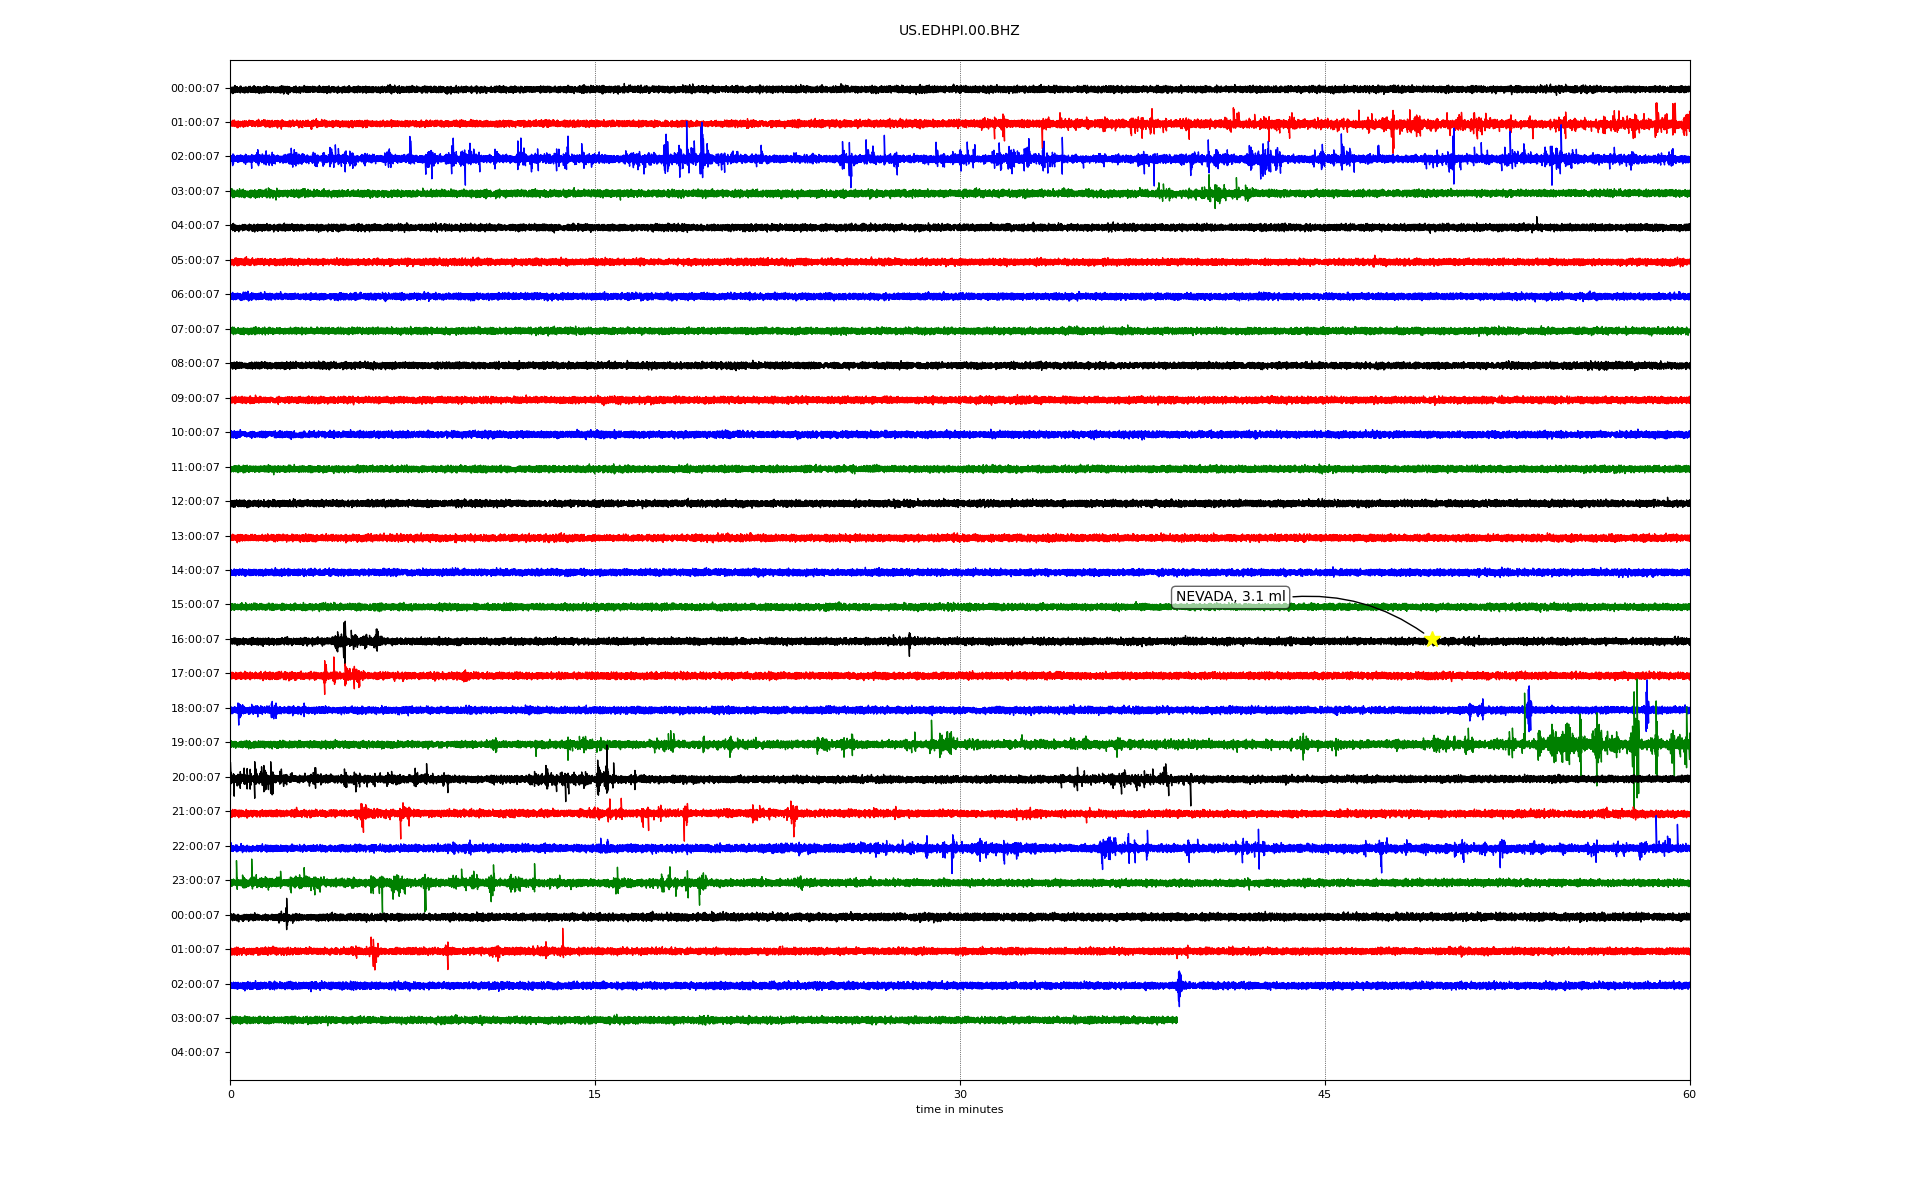
Task: Click the 12:00:07 row label
Action: pyautogui.click(x=195, y=501)
